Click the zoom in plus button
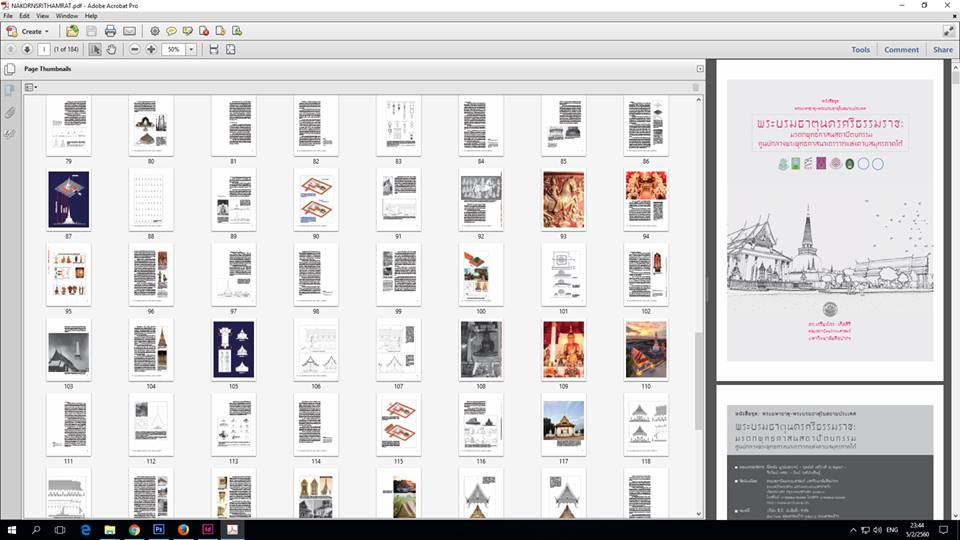Viewport: 960px width, 540px height. 151,49
